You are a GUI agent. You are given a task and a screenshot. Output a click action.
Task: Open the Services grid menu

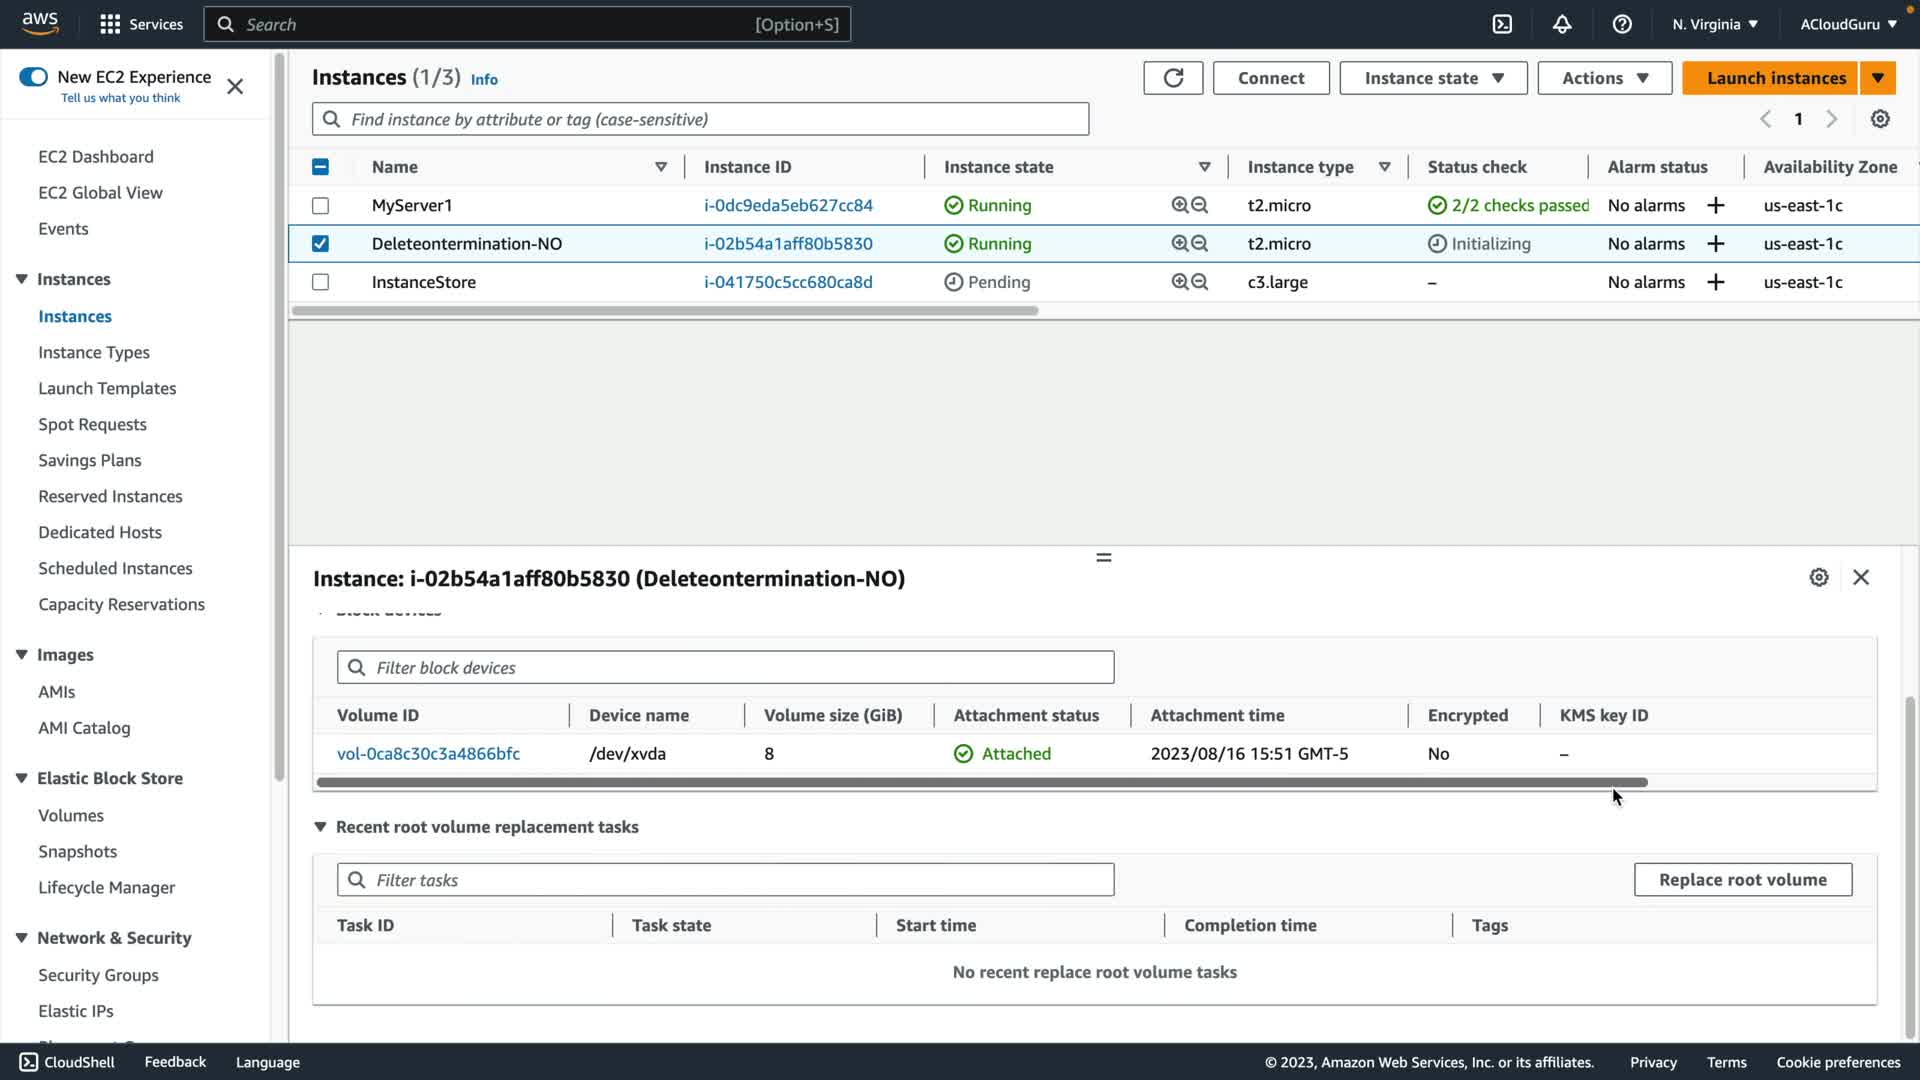[x=110, y=24]
